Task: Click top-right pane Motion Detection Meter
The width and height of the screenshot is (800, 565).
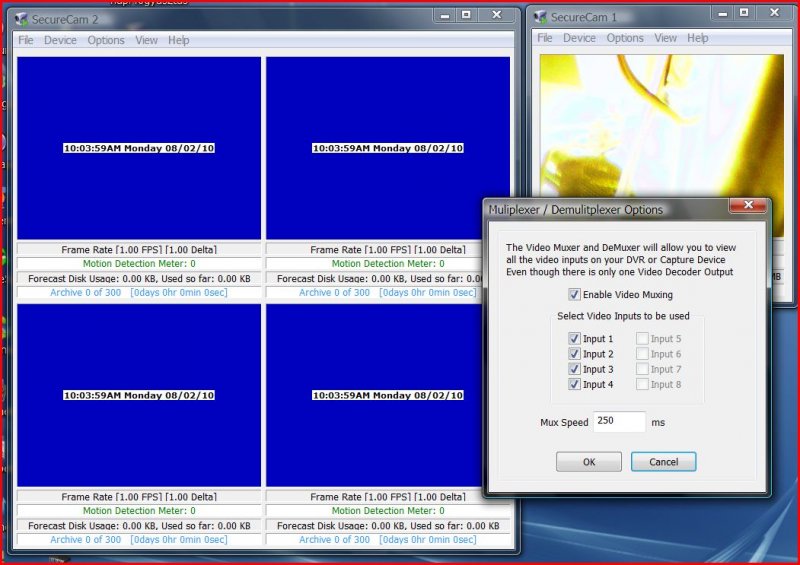Action: (388, 264)
